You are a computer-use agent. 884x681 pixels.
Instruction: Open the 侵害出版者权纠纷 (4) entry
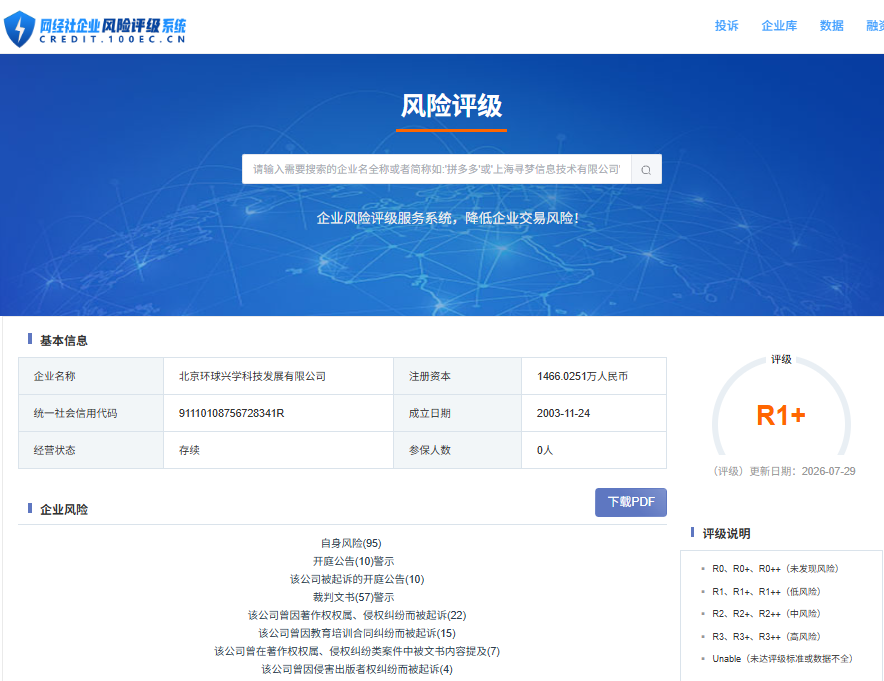coord(357,669)
